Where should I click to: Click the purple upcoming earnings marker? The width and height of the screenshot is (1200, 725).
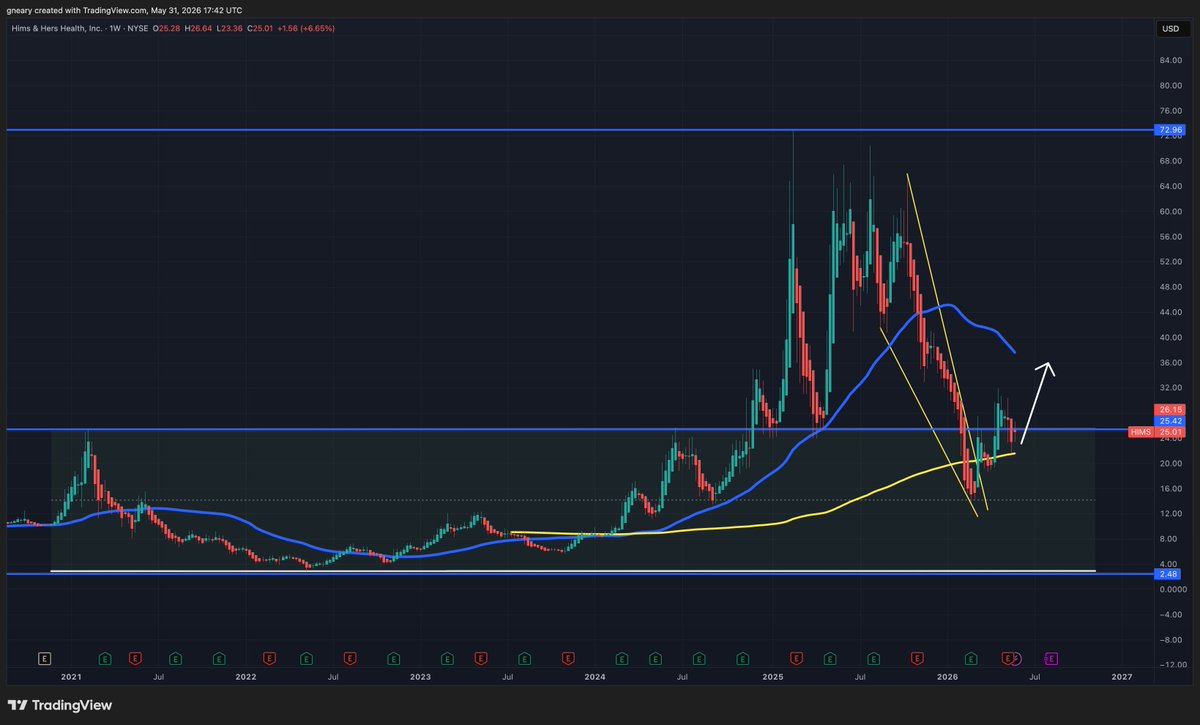[x=1051, y=658]
